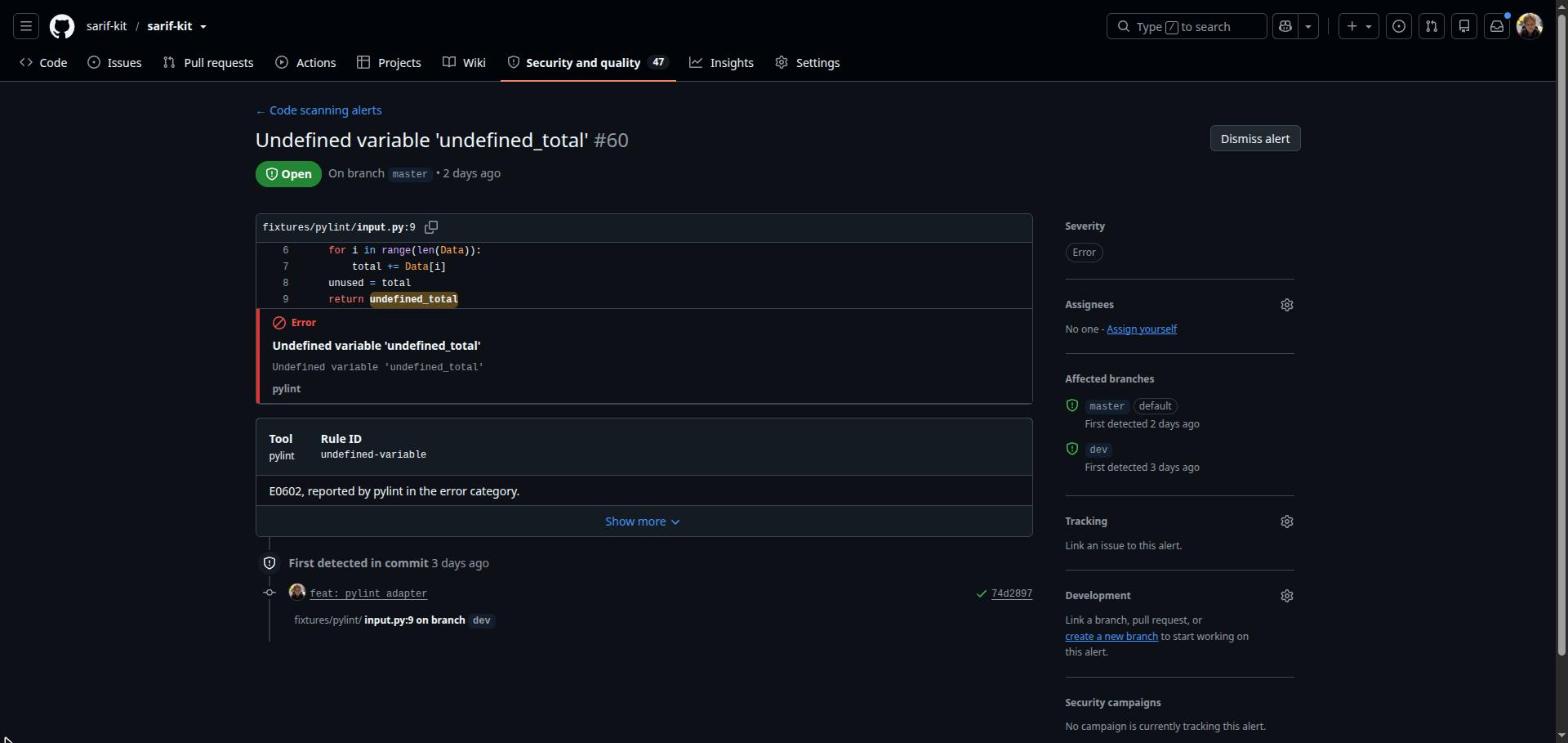The width and height of the screenshot is (1568, 743).
Task: Switch to the Issues tab
Action: click(114, 62)
